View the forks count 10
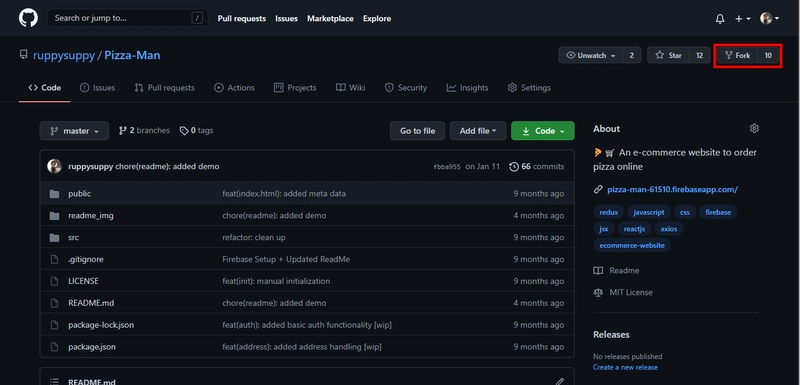800x385 pixels. [x=768, y=55]
